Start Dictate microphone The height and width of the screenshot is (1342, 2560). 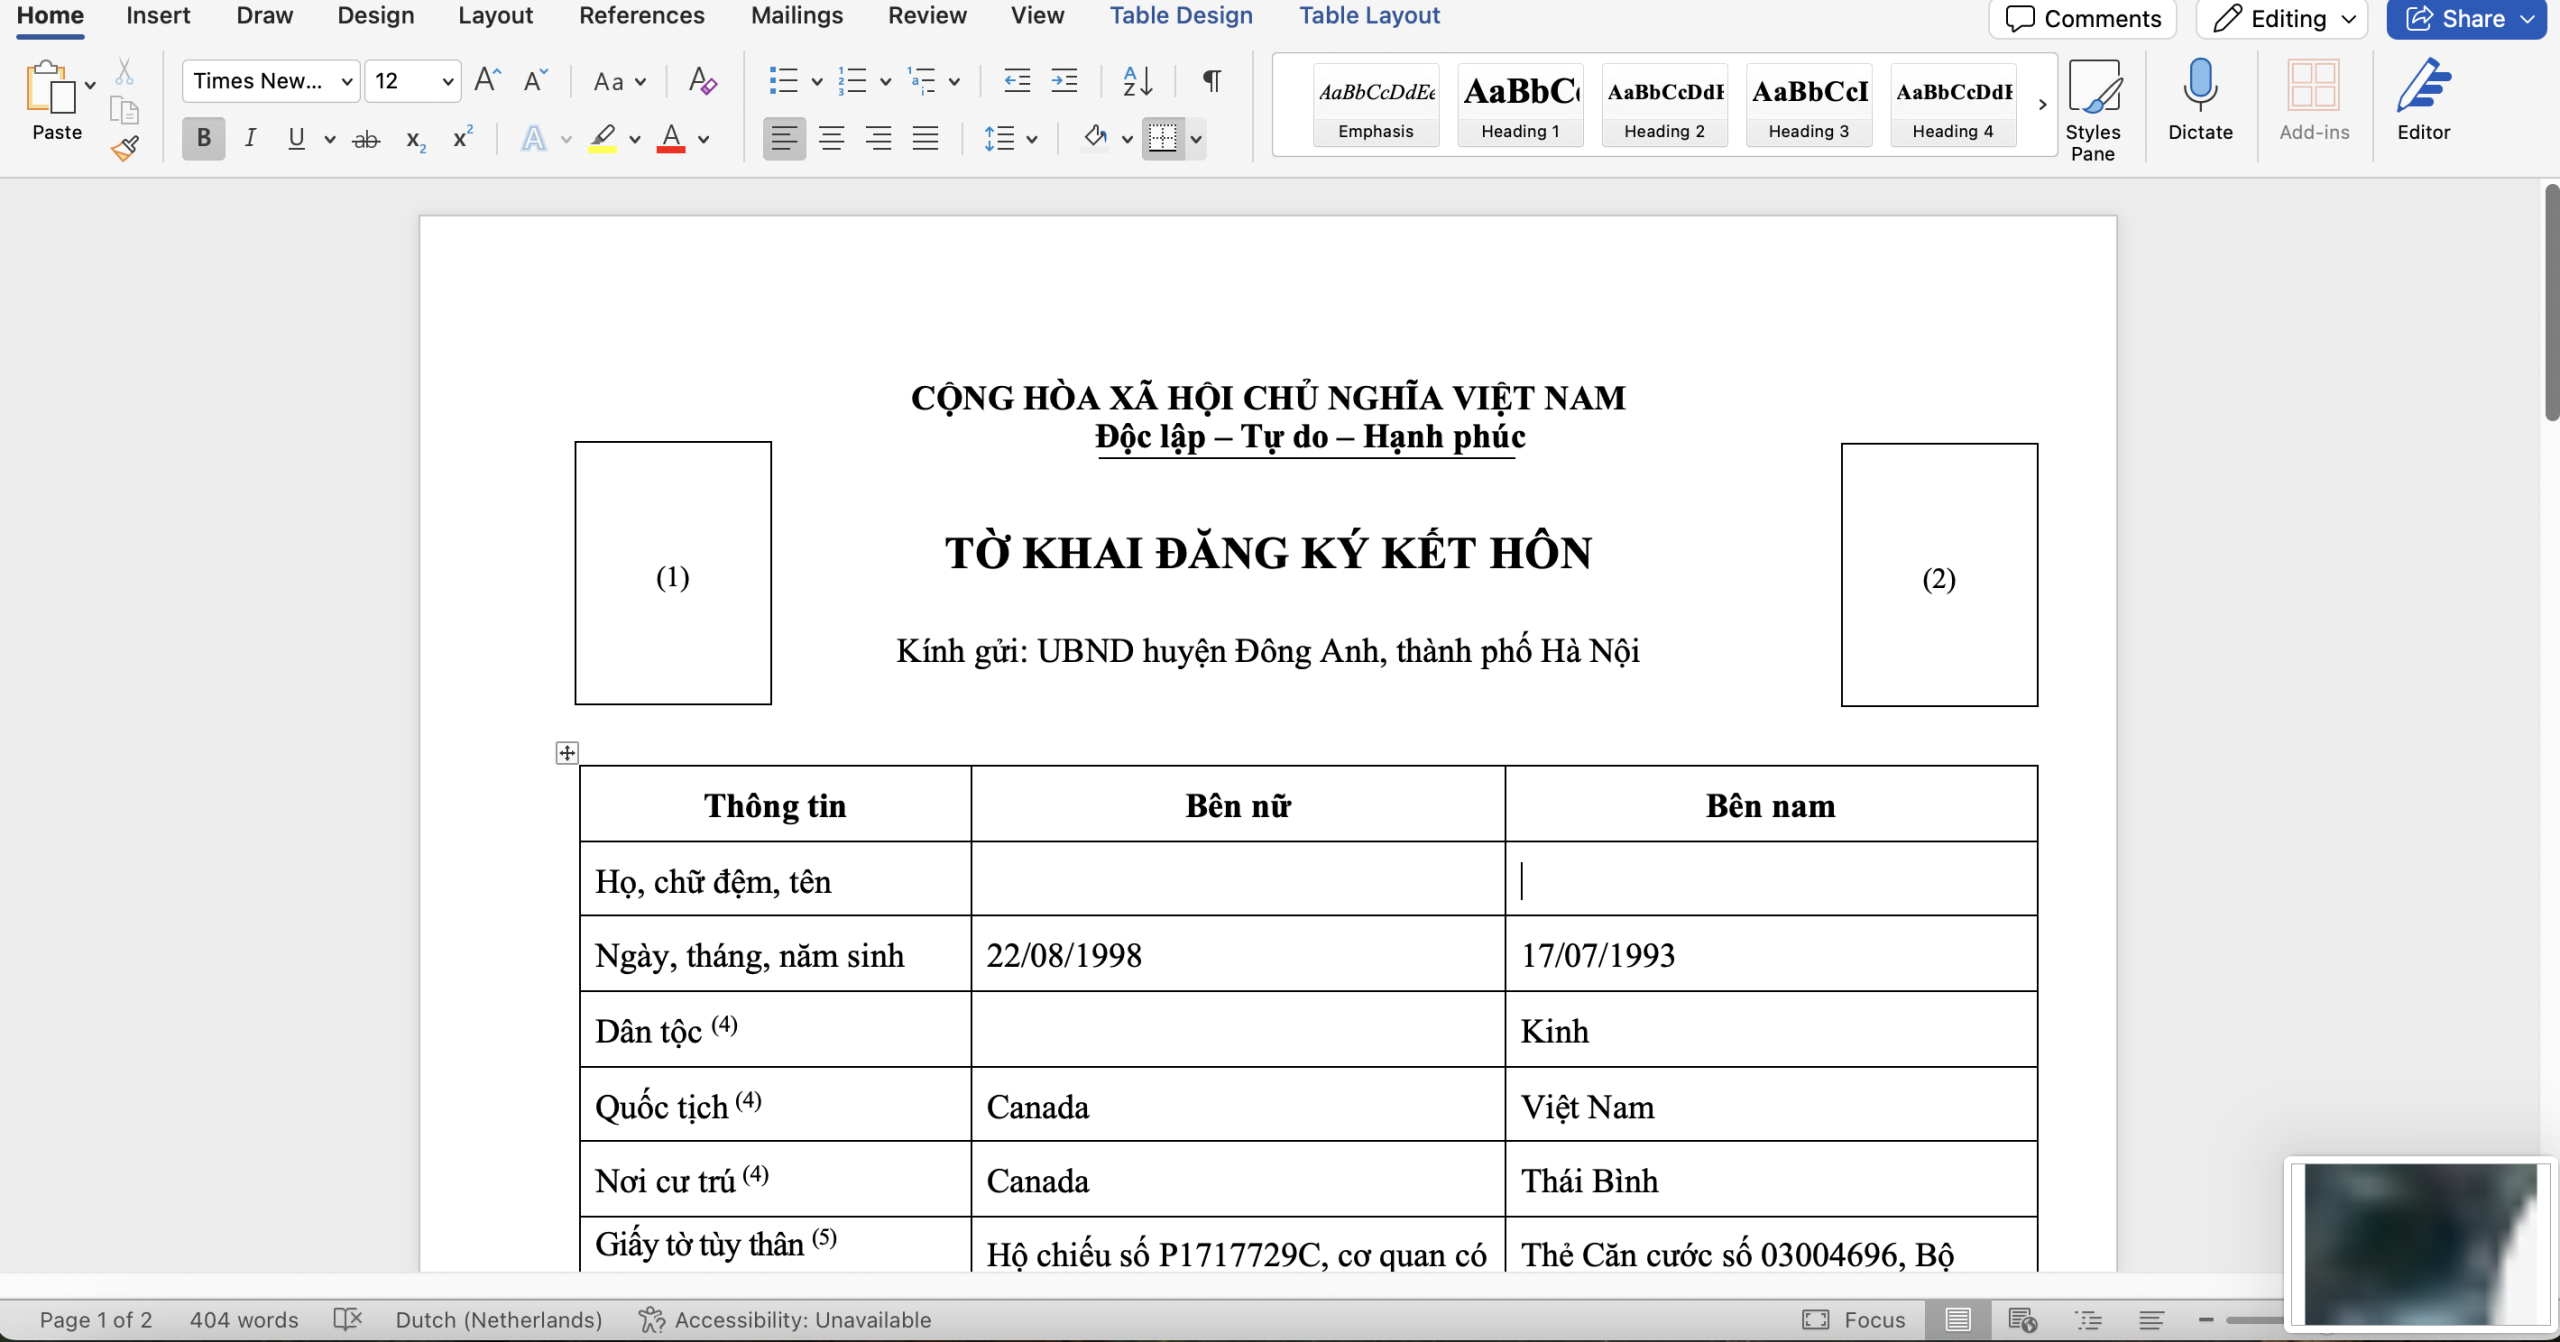[2200, 100]
